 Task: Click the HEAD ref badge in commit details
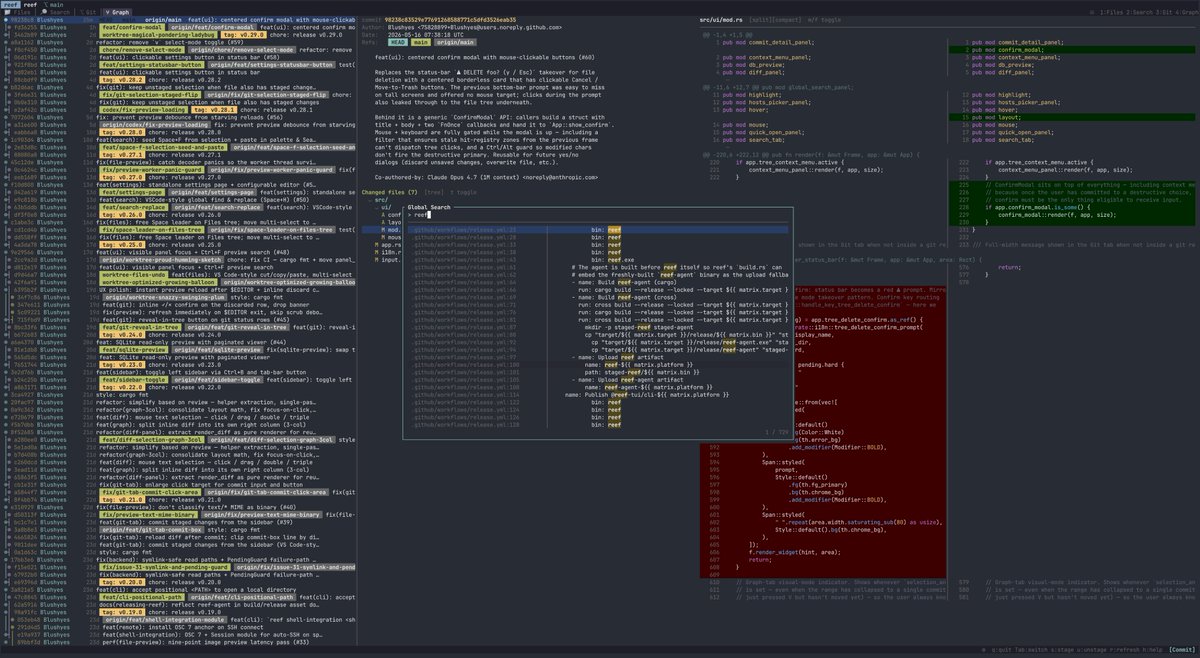[x=398, y=42]
